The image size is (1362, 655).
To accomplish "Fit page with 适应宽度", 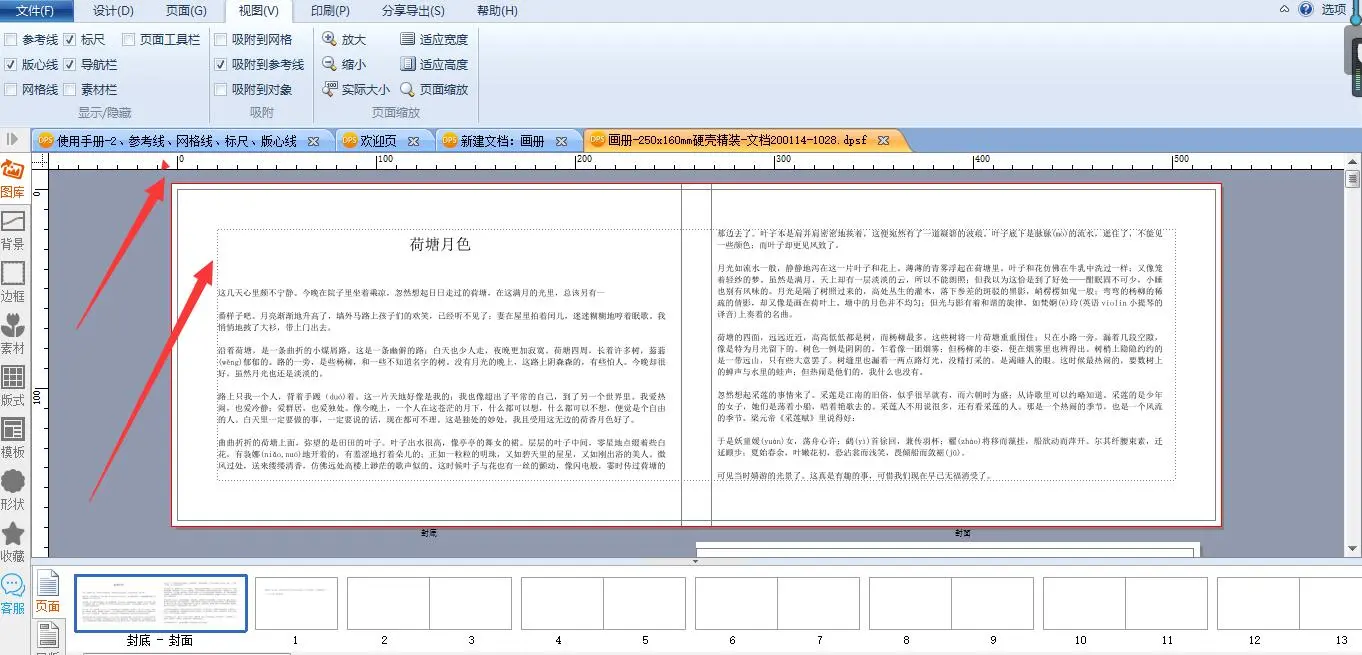I will [434, 39].
